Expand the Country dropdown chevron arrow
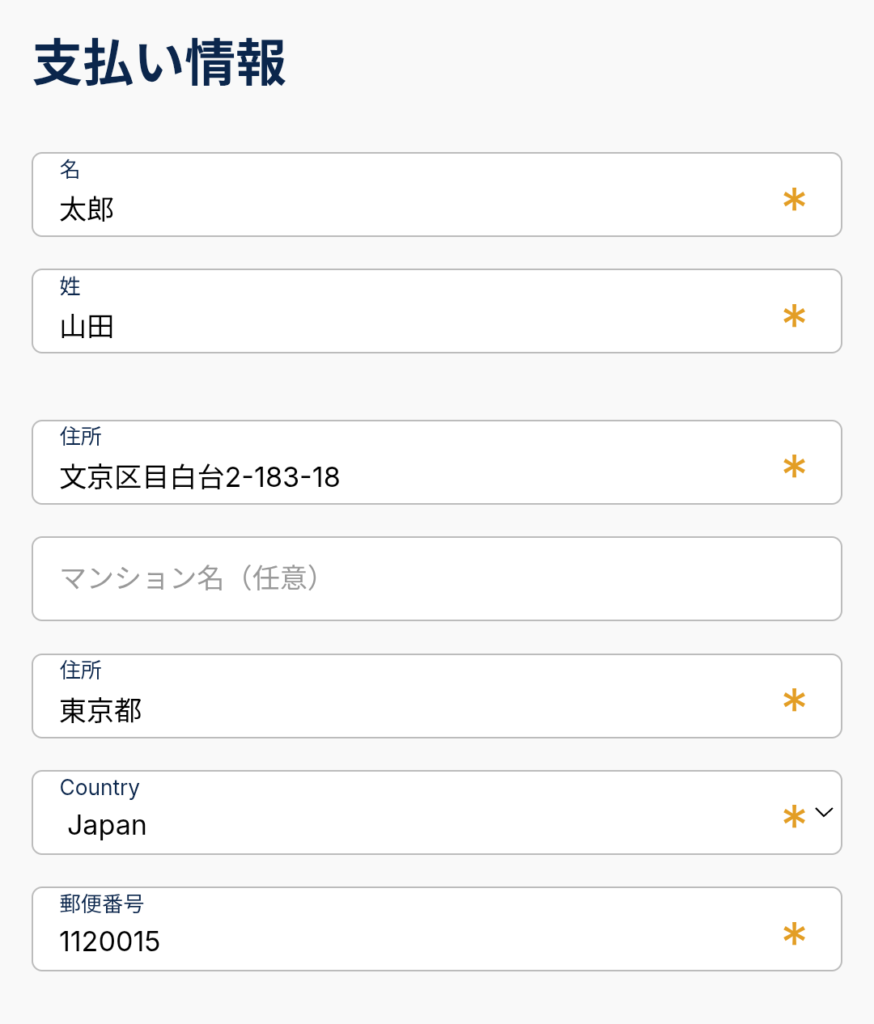This screenshot has width=874, height=1024. [824, 813]
